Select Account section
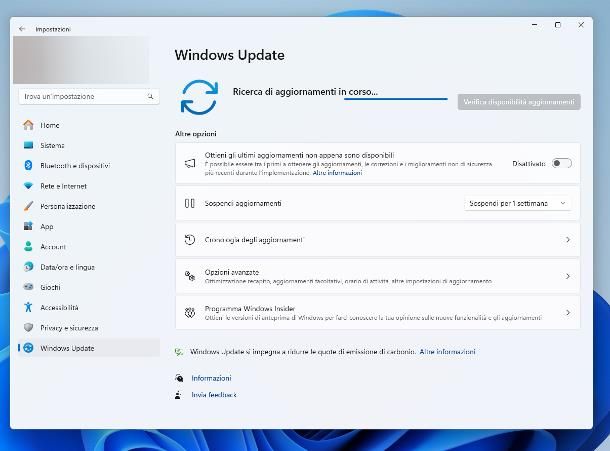This screenshot has height=451, width=610. click(89, 246)
